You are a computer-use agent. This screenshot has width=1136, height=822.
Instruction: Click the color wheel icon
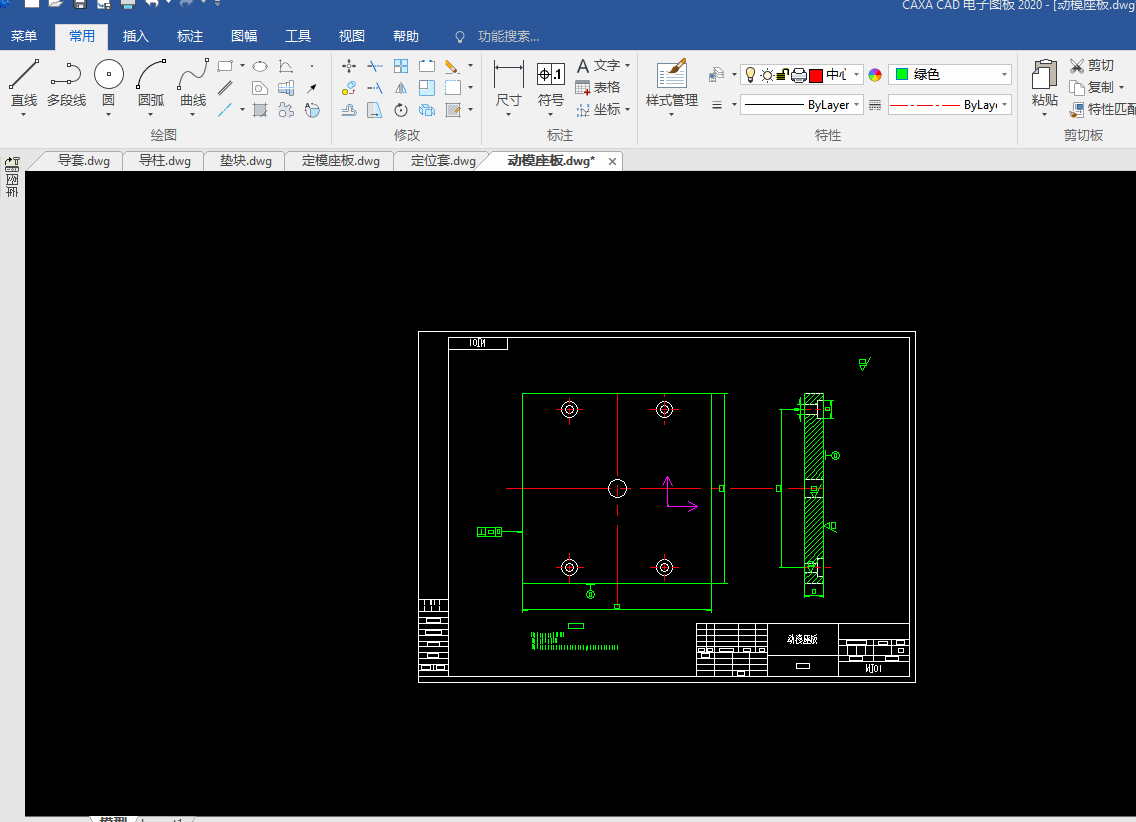[875, 75]
